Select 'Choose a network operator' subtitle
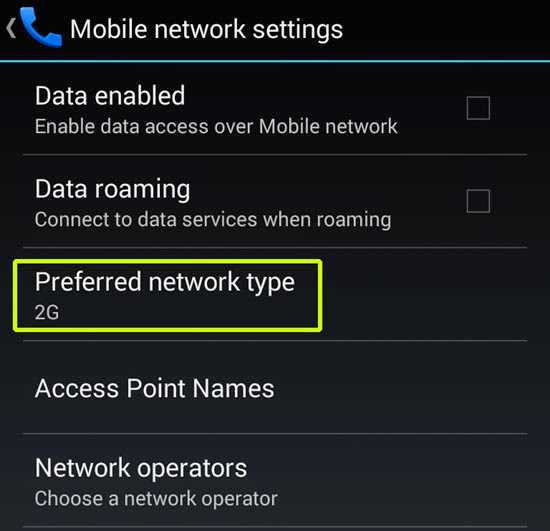550x531 pixels. pyautogui.click(x=156, y=498)
